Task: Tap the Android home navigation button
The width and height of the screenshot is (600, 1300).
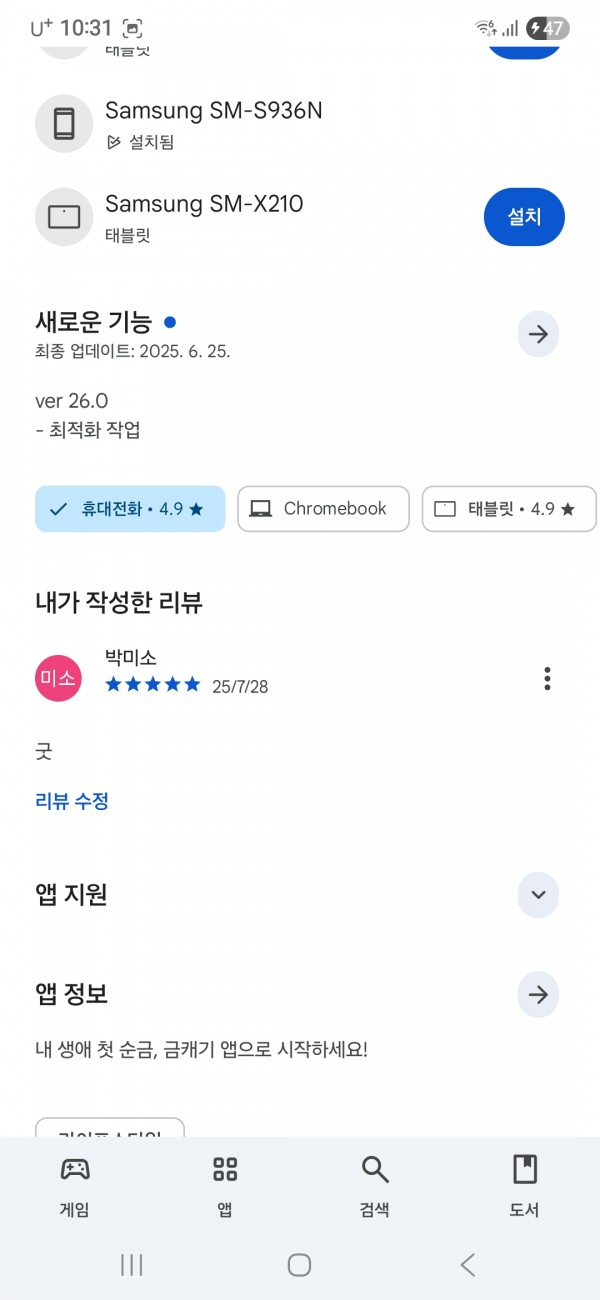Action: click(299, 1265)
